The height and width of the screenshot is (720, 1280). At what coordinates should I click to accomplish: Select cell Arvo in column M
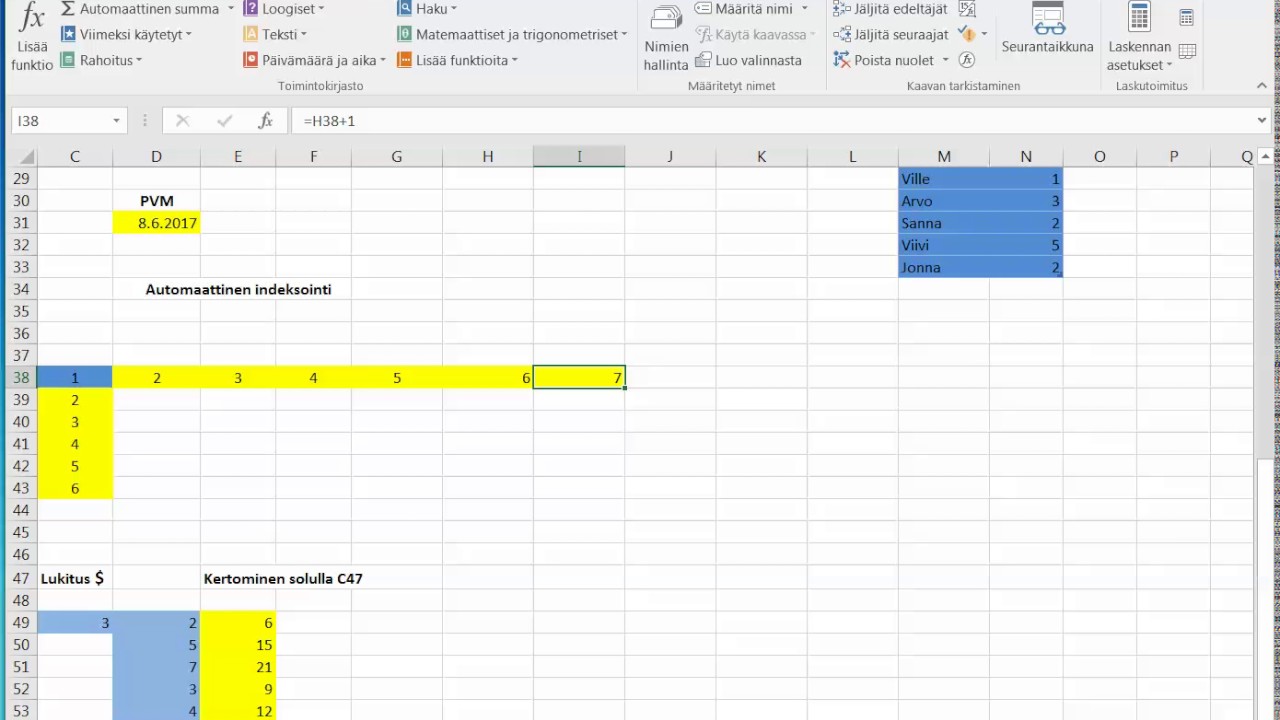pyautogui.click(x=944, y=201)
